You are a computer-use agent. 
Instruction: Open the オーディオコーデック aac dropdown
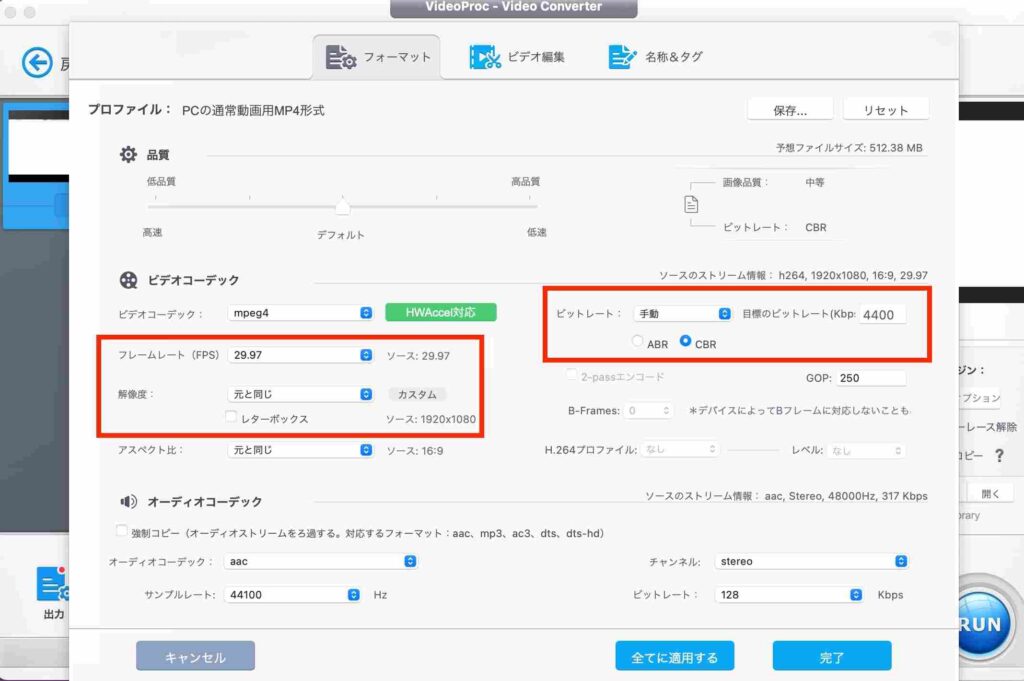tap(320, 562)
